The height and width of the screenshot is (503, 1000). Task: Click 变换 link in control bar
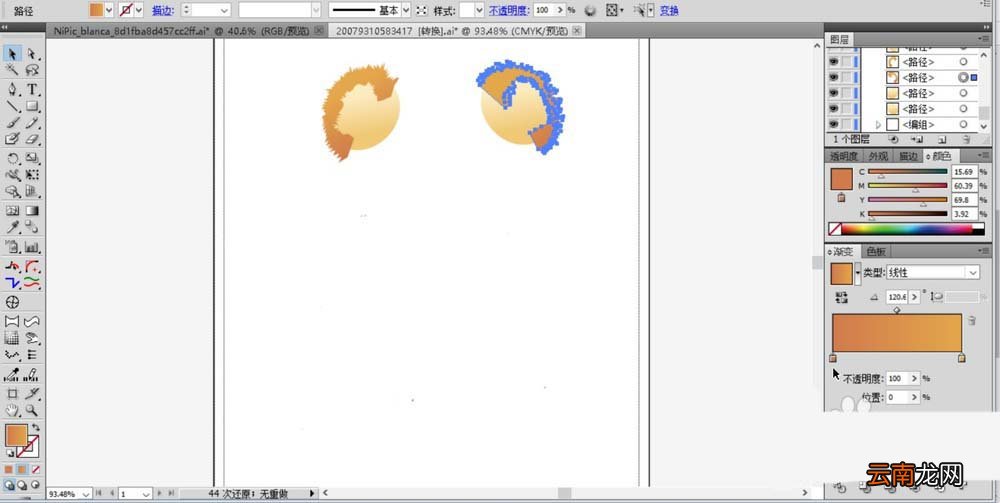(x=669, y=11)
